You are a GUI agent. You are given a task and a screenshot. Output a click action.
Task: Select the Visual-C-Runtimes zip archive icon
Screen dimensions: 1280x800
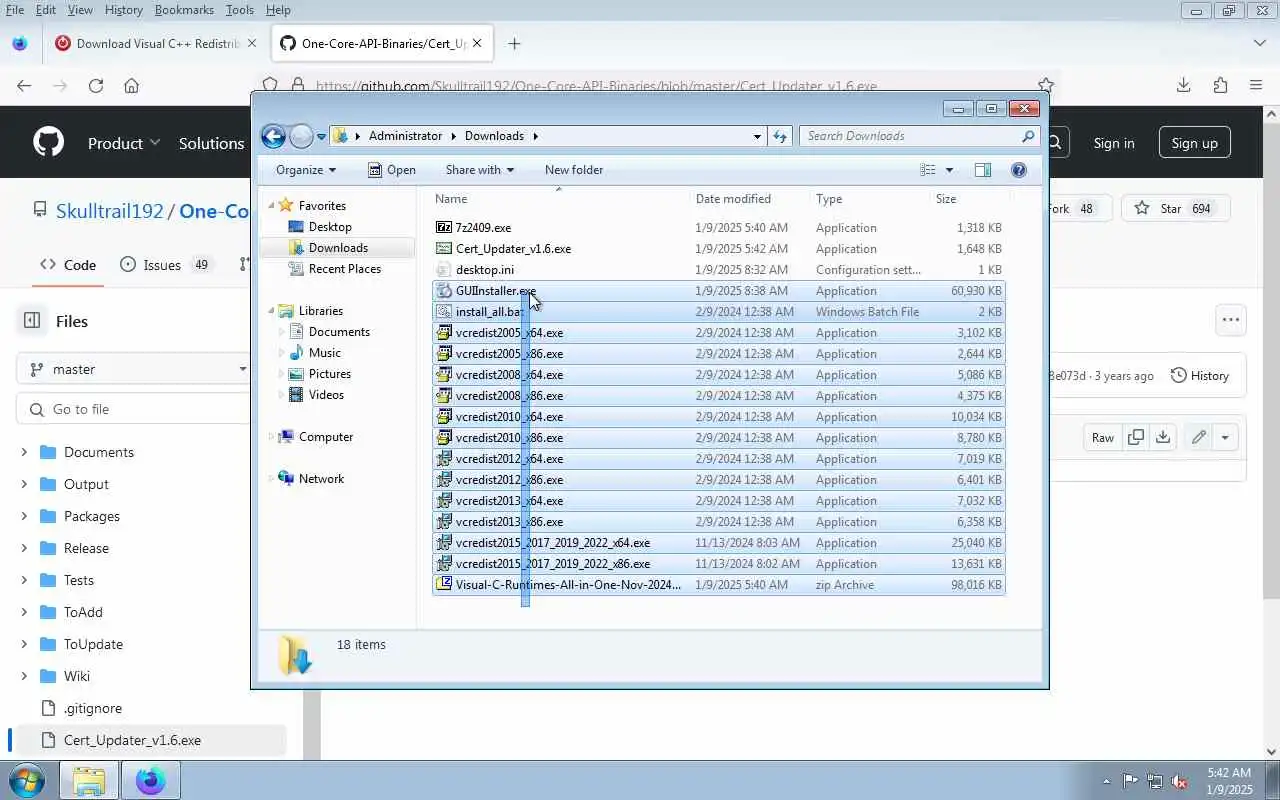point(444,585)
